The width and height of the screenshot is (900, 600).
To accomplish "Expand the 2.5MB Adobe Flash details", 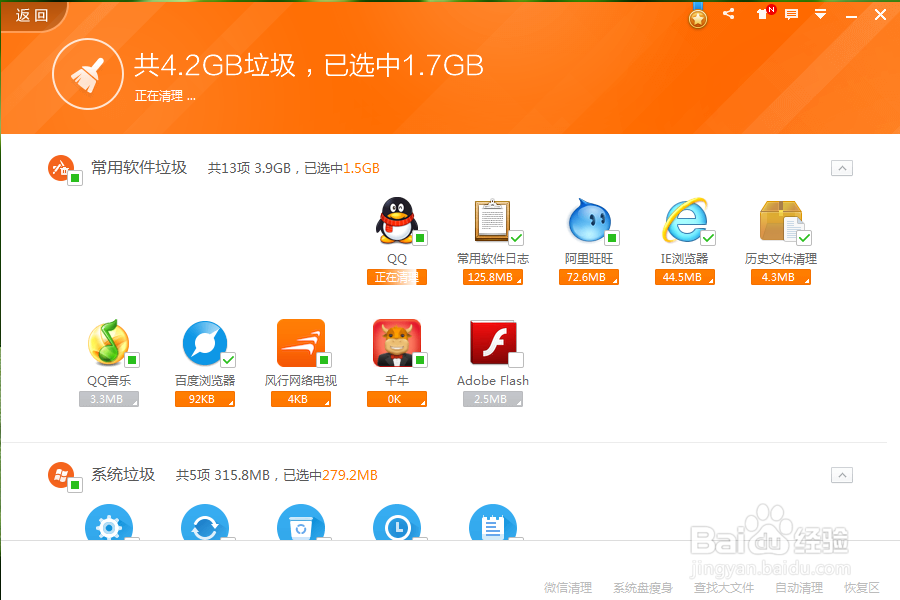I will pyautogui.click(x=493, y=399).
